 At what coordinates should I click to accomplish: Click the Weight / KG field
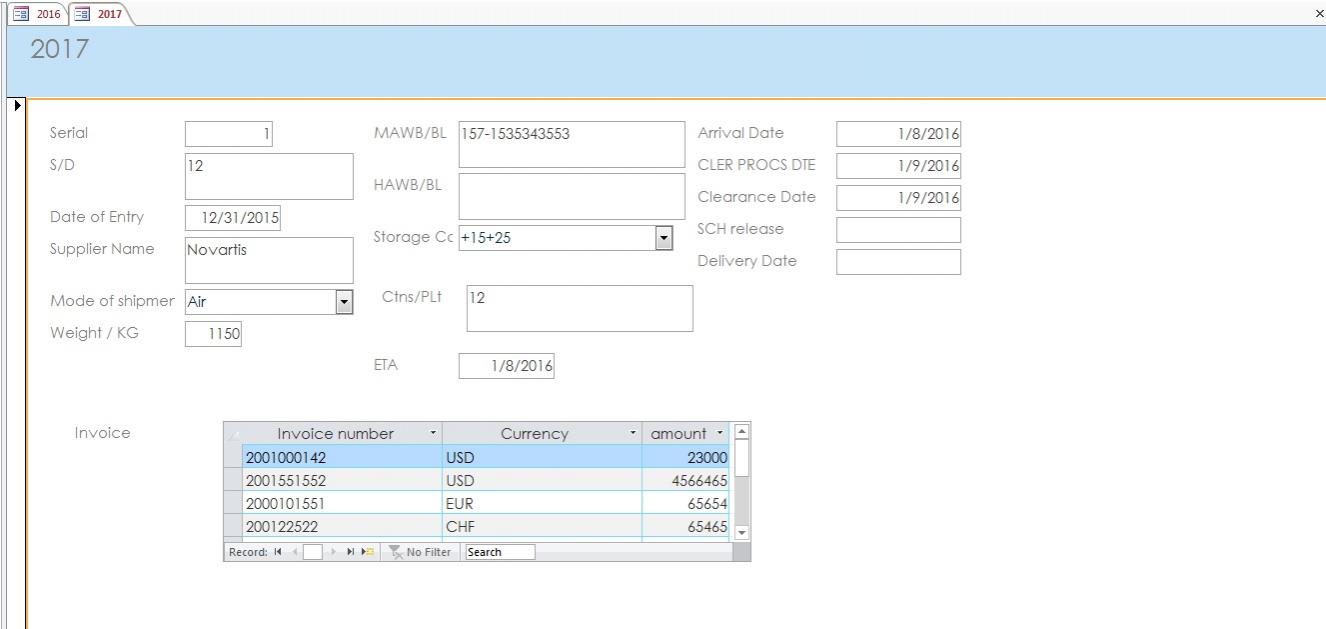(x=213, y=334)
